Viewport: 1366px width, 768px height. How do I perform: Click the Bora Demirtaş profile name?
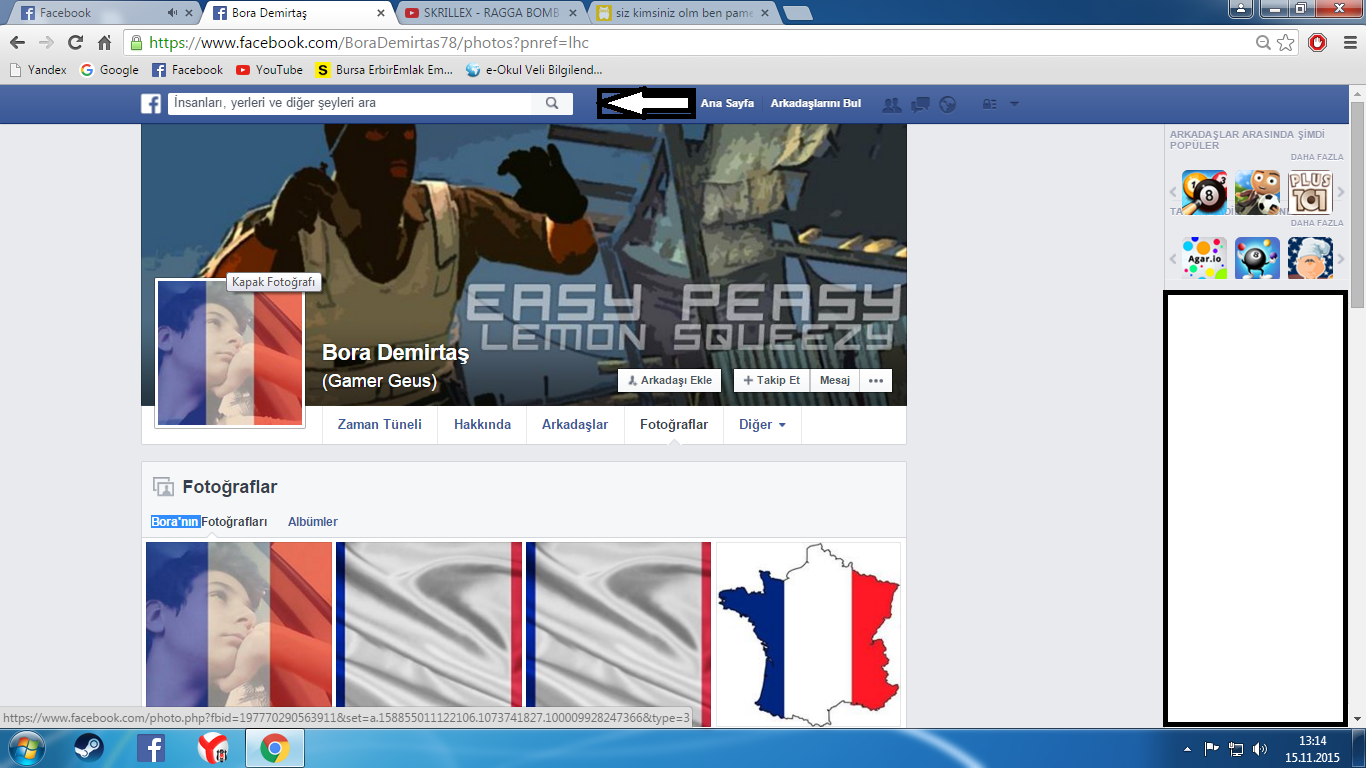point(395,353)
